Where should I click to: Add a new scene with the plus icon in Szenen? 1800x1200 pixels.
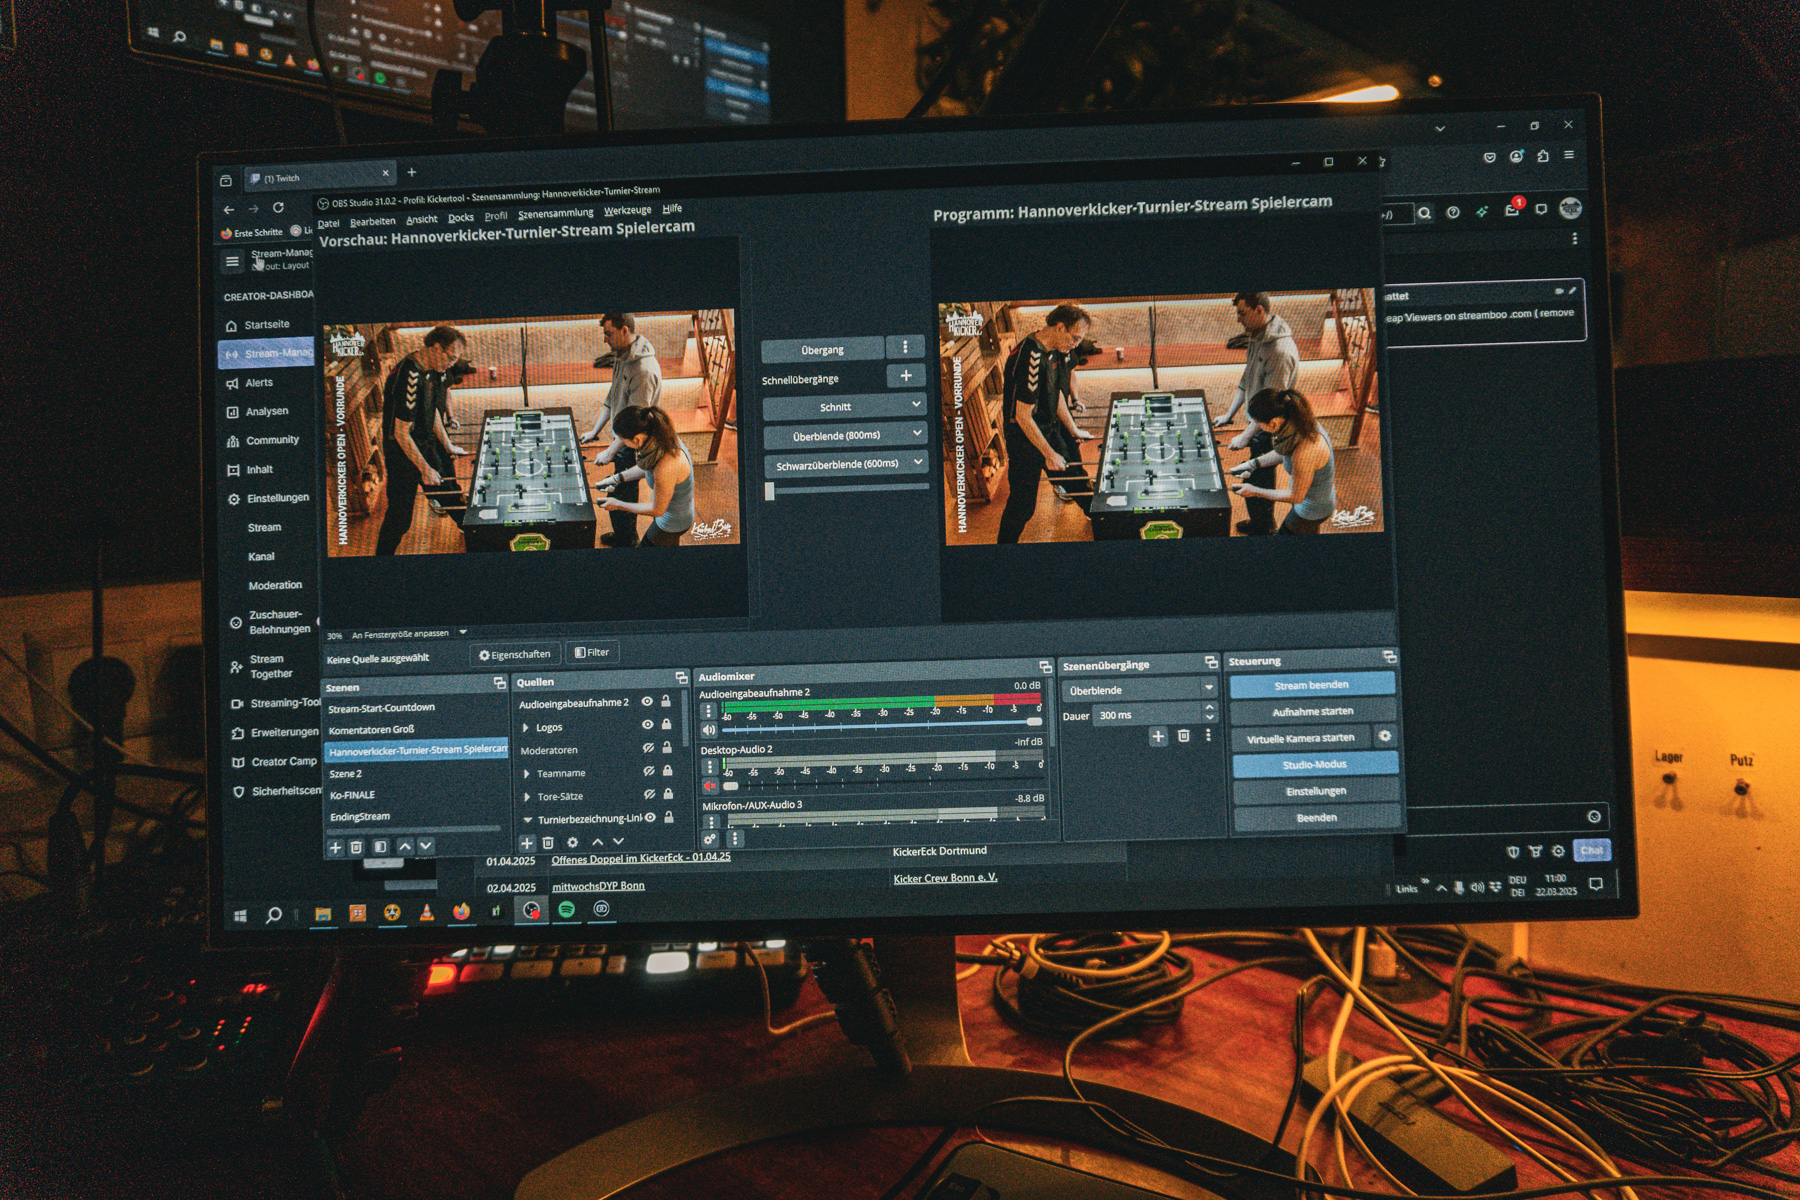click(x=335, y=848)
